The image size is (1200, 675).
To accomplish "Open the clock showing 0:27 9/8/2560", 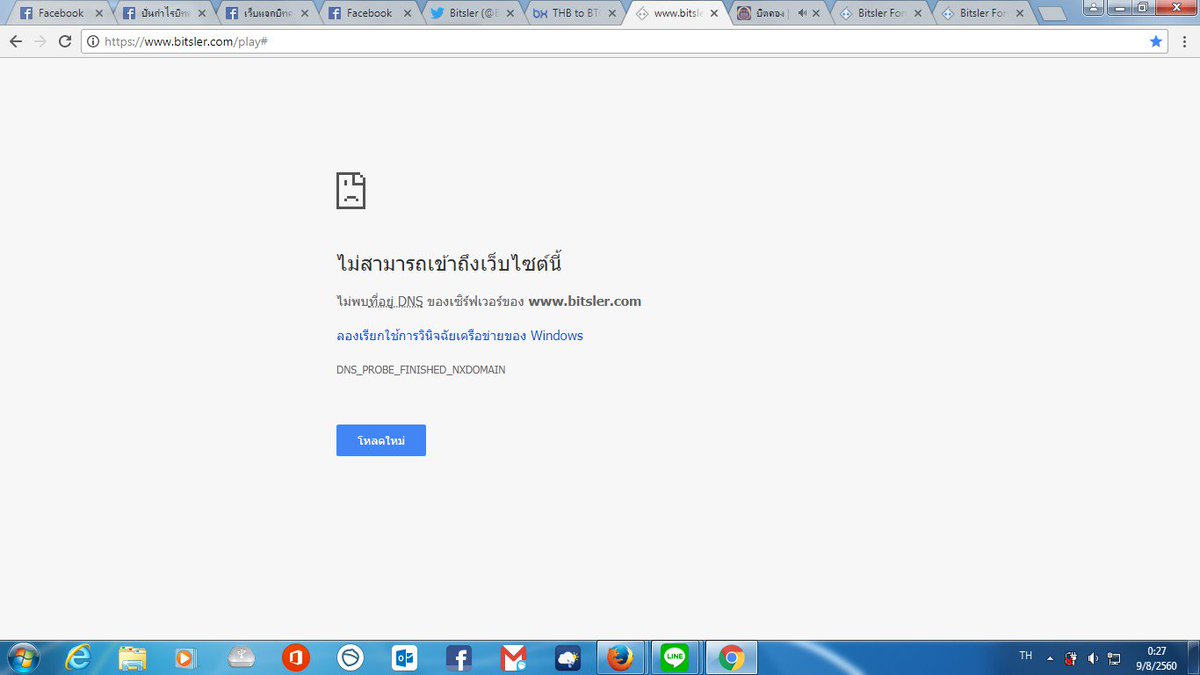I will pyautogui.click(x=1157, y=658).
